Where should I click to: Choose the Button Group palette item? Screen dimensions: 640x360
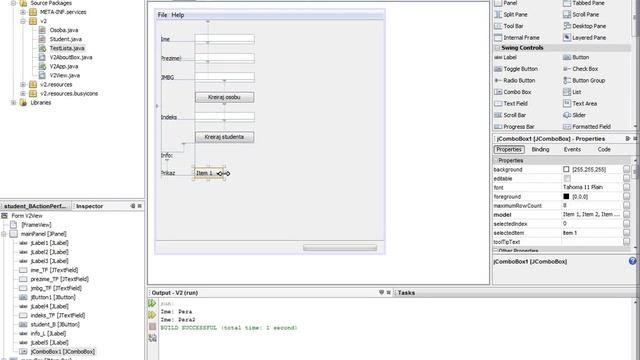click(x=584, y=80)
